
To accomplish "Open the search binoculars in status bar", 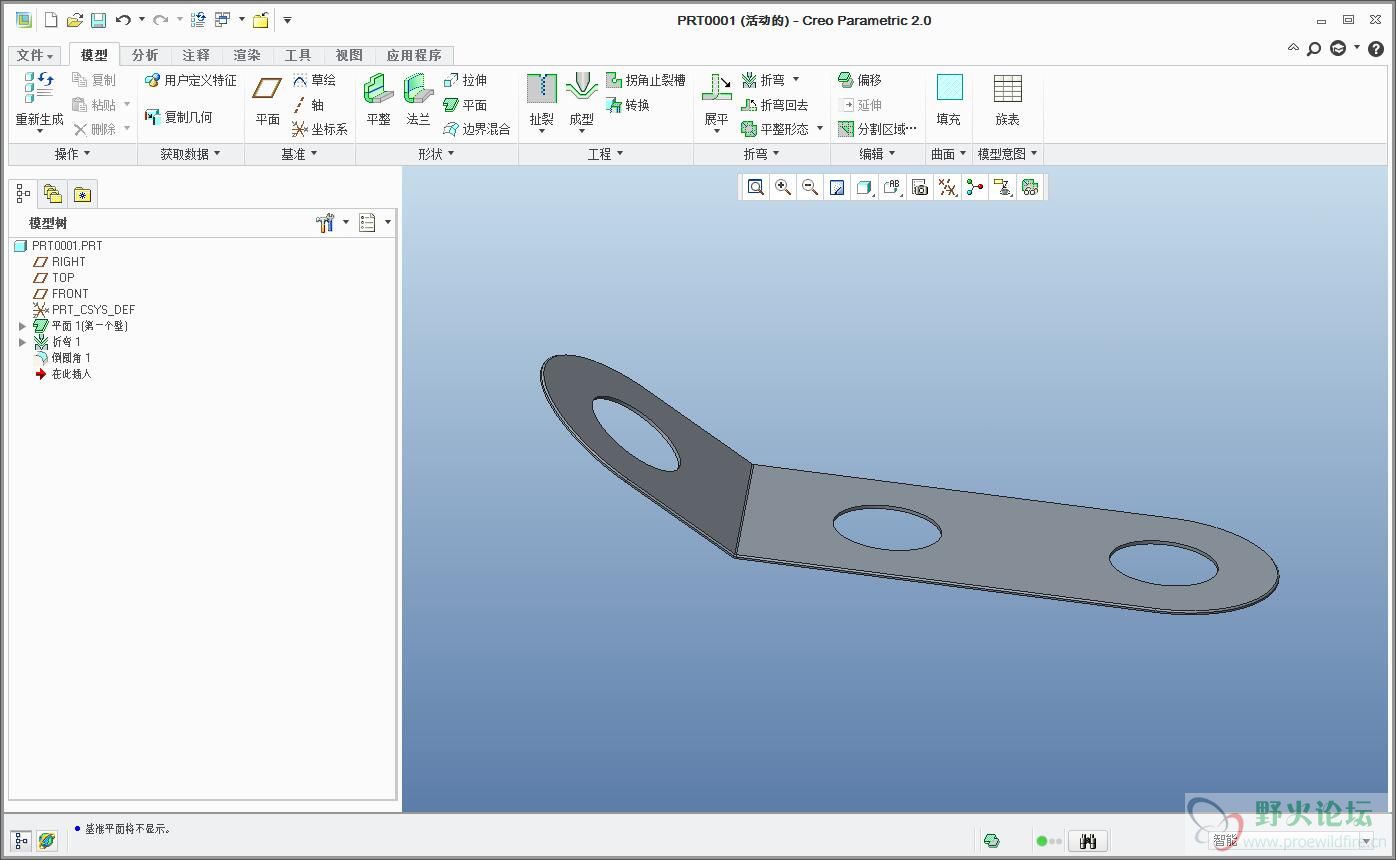I will tap(1088, 841).
